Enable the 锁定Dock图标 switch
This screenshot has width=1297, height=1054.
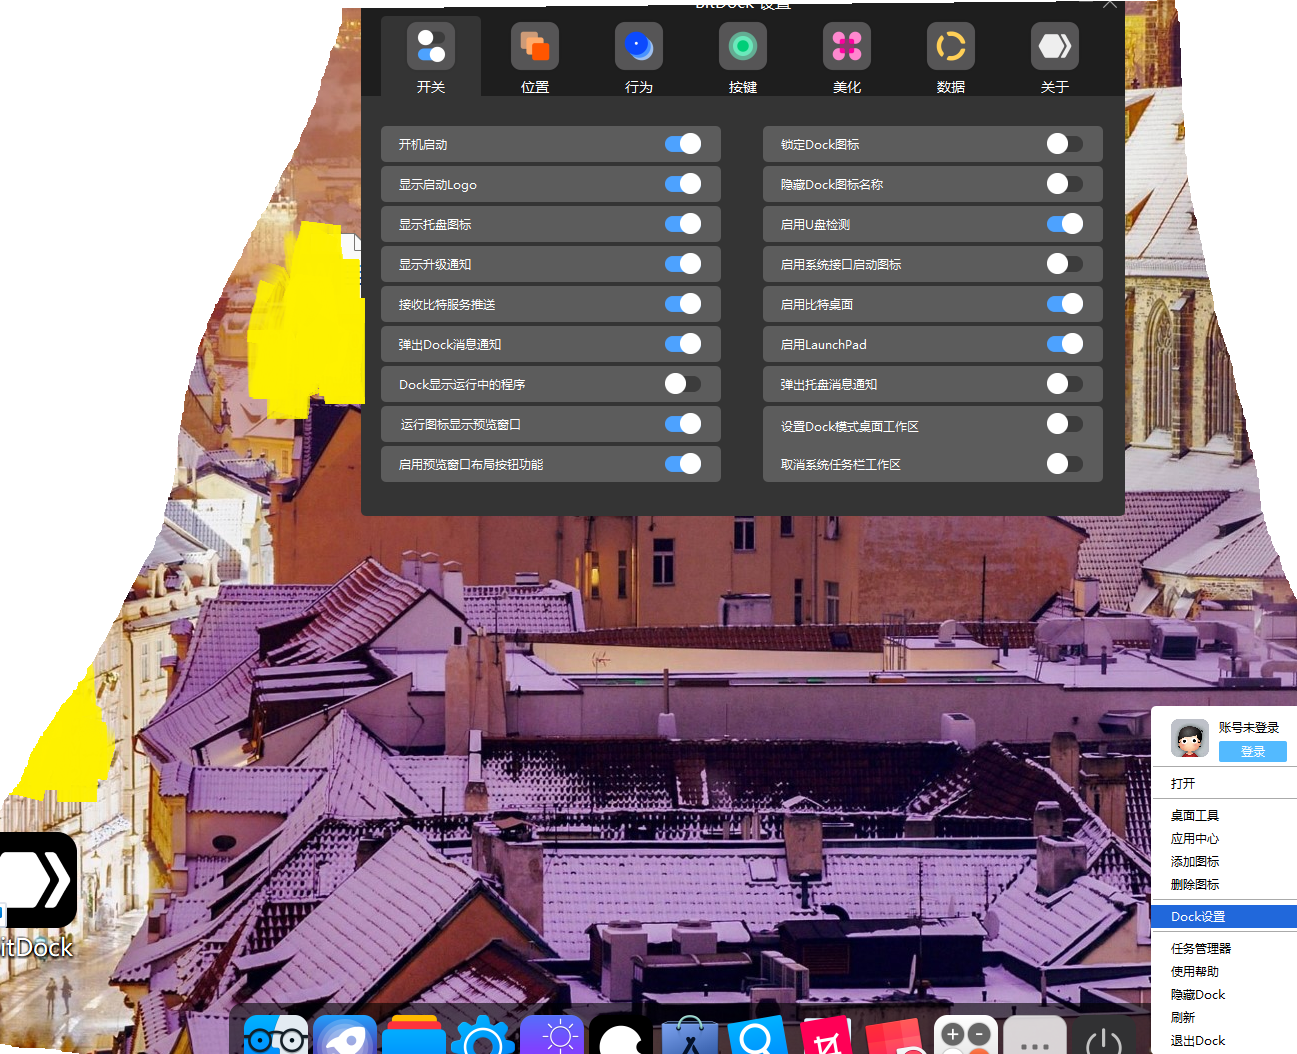click(x=1065, y=144)
